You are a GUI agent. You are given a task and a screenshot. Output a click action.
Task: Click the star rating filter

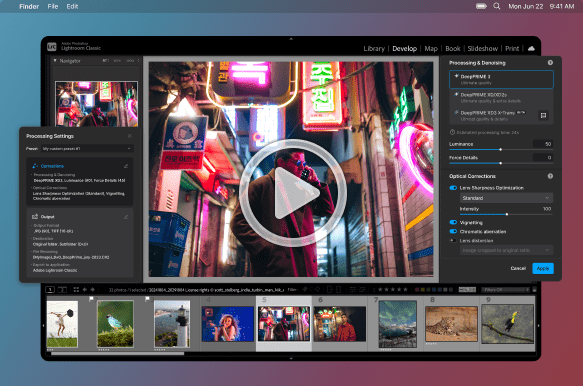[x=393, y=289]
